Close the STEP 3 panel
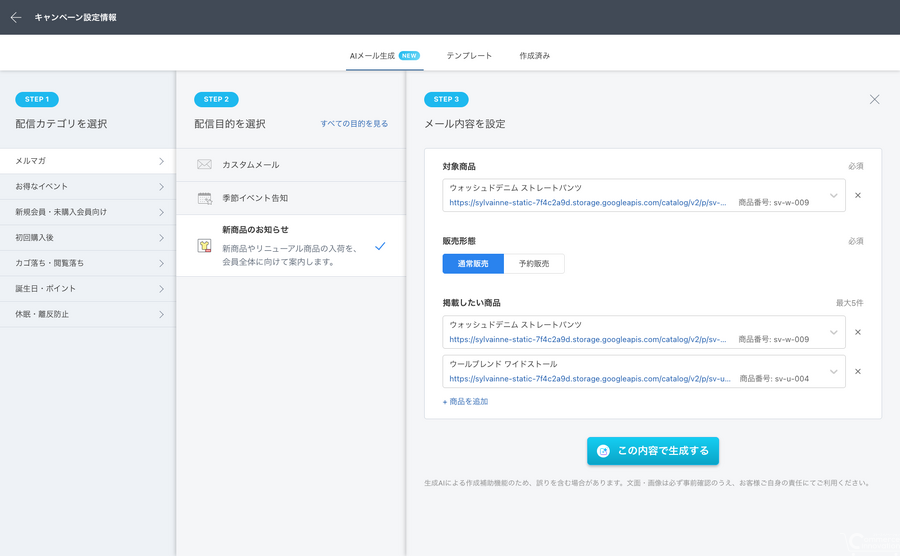 coord(874,99)
